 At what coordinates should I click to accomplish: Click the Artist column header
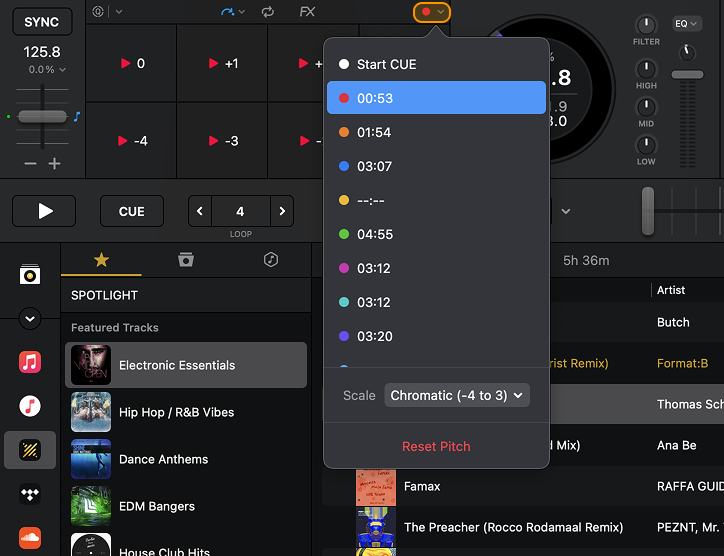click(x=671, y=290)
